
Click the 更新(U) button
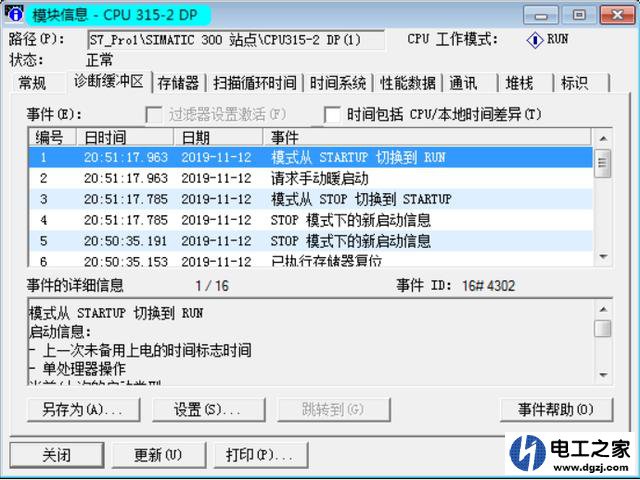(x=159, y=455)
